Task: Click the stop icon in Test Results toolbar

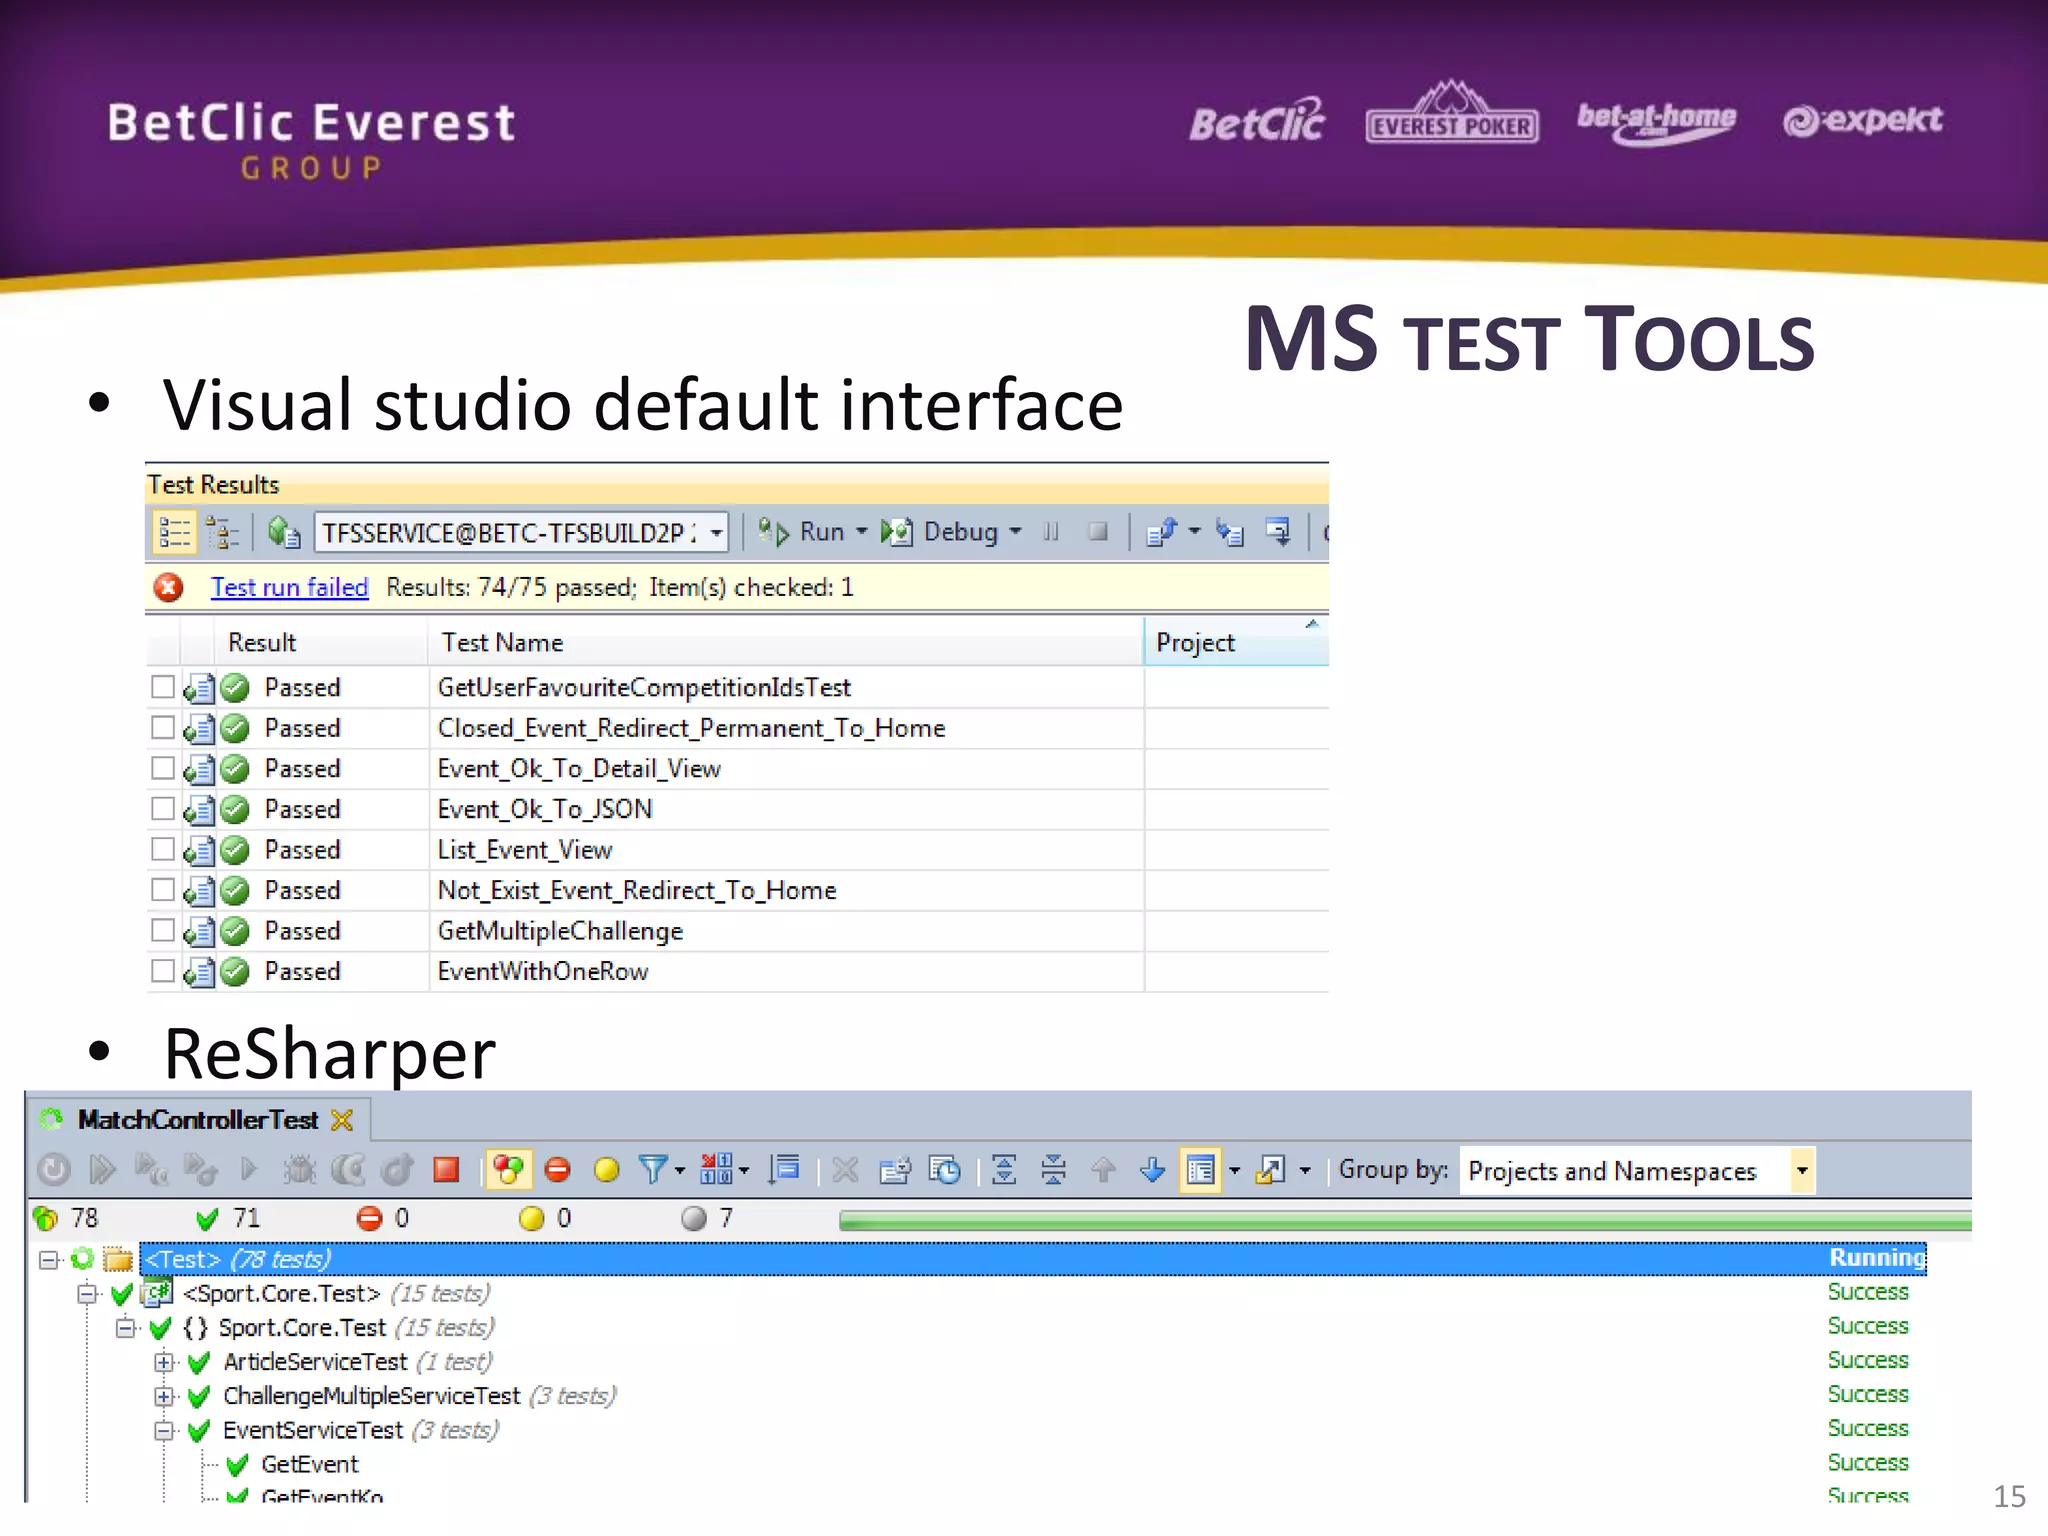Action: coord(1098,532)
